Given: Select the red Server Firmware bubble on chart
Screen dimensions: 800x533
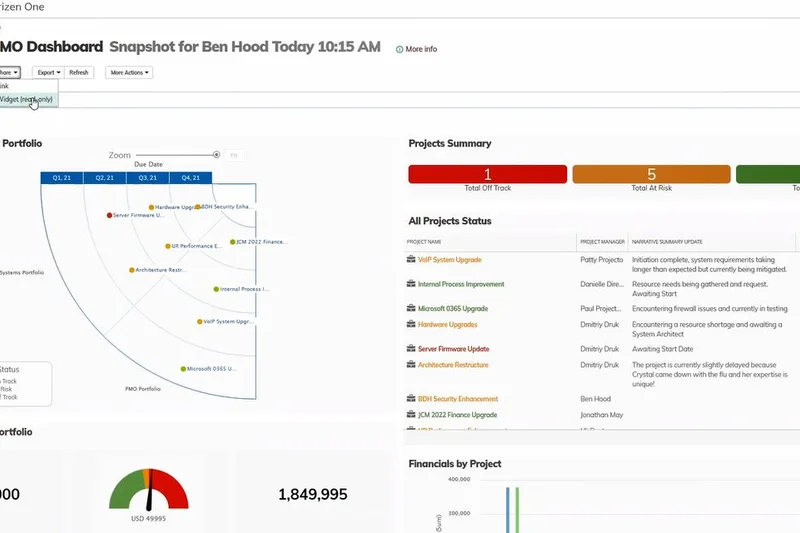Looking at the screenshot, I should pyautogui.click(x=110, y=215).
